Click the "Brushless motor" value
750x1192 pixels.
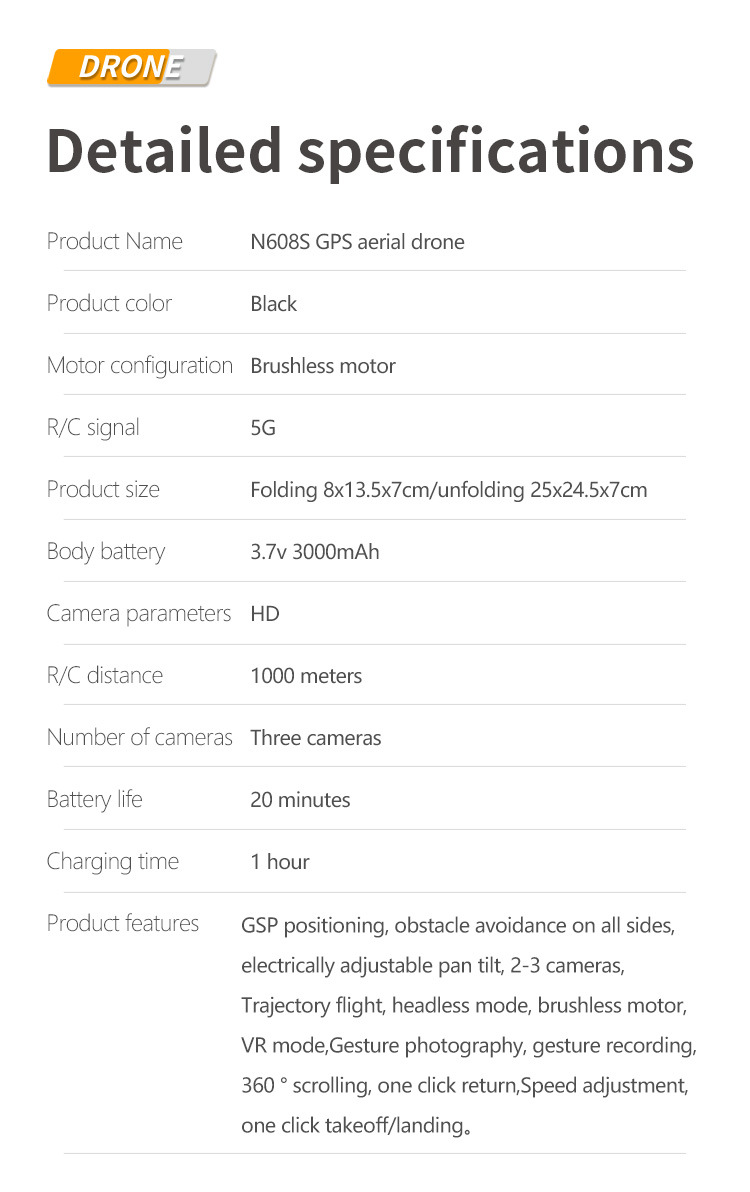[x=323, y=366]
